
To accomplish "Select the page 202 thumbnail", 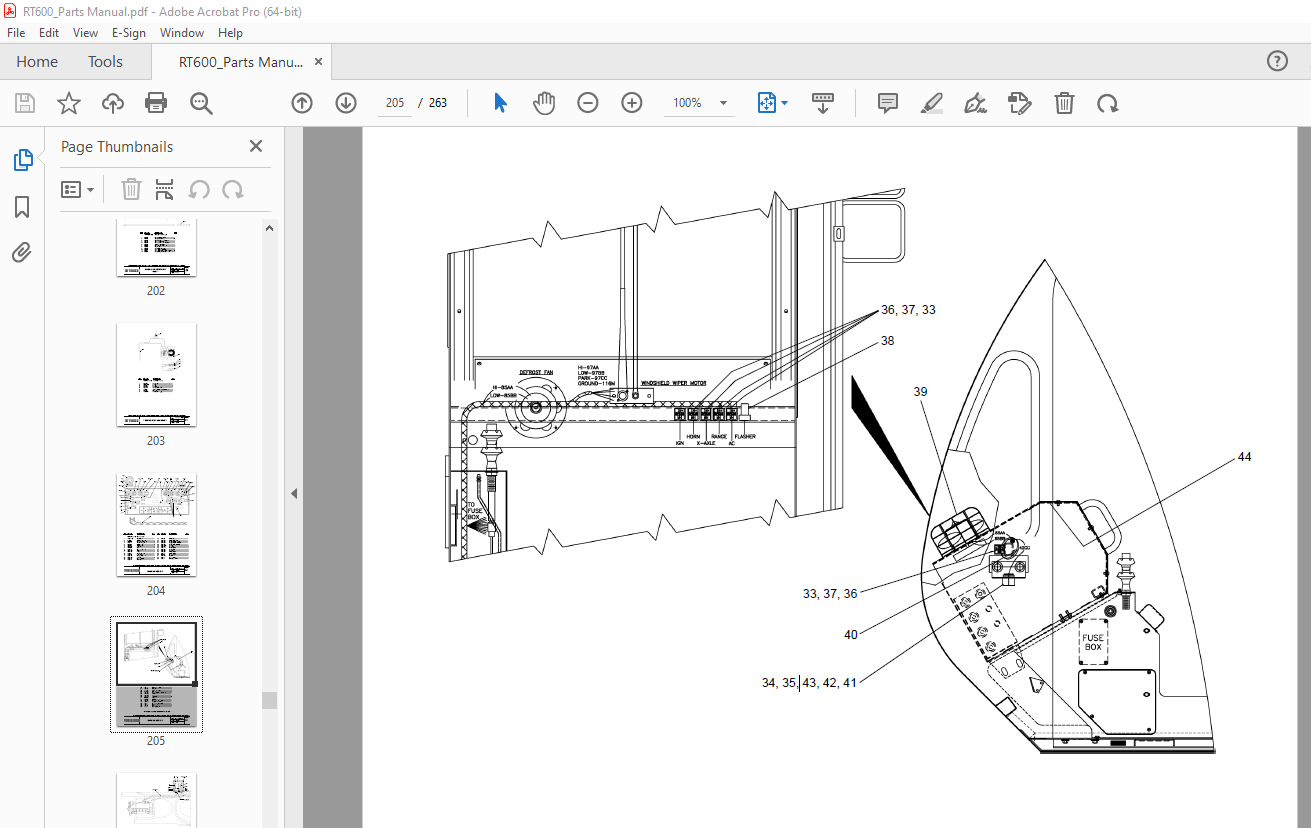I will [x=156, y=249].
